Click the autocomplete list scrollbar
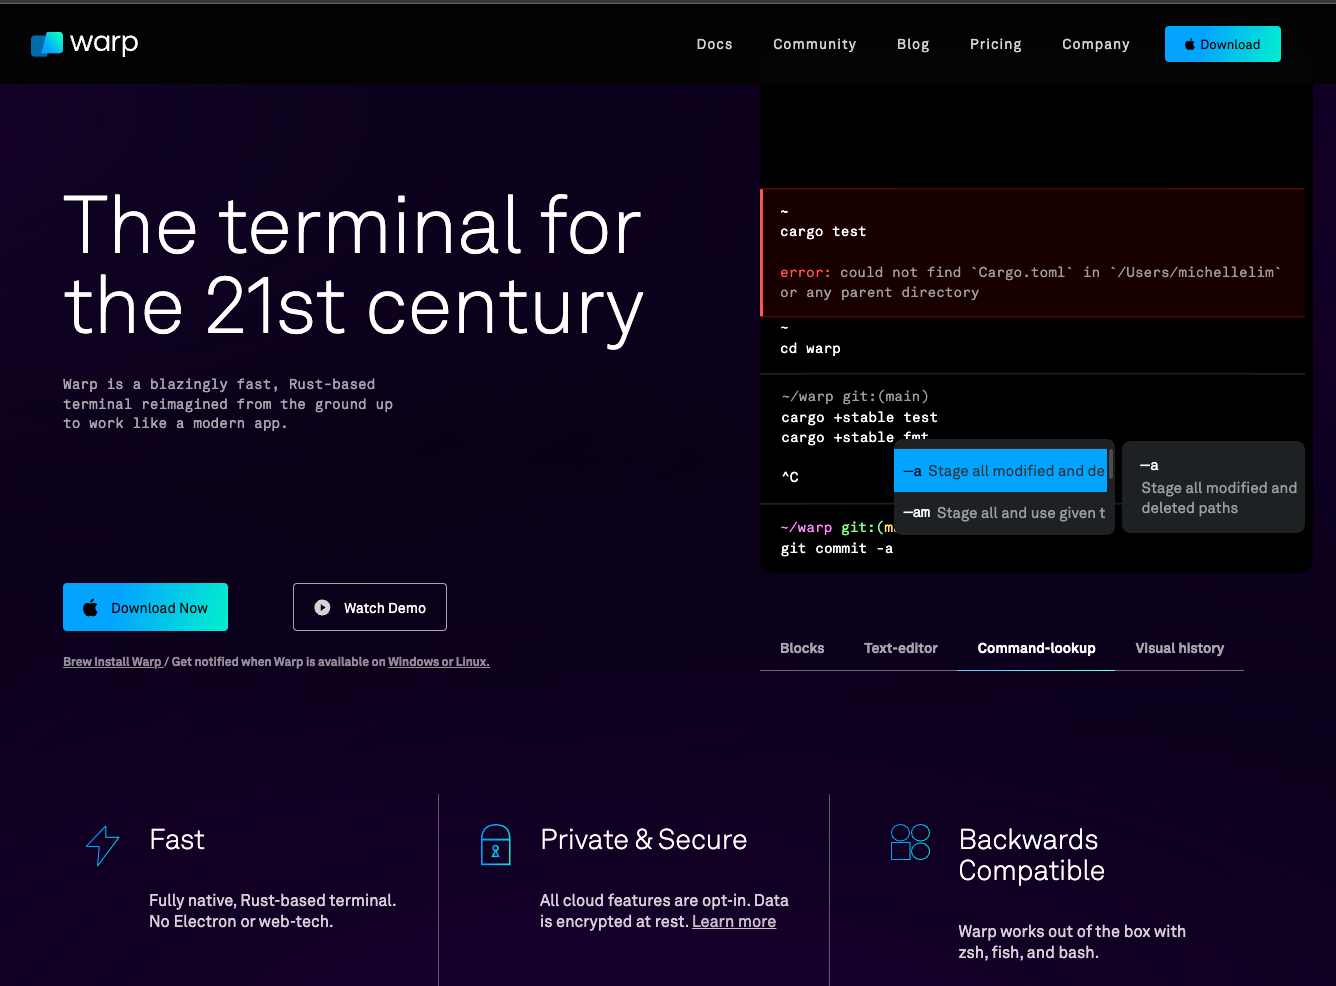 tap(1110, 464)
